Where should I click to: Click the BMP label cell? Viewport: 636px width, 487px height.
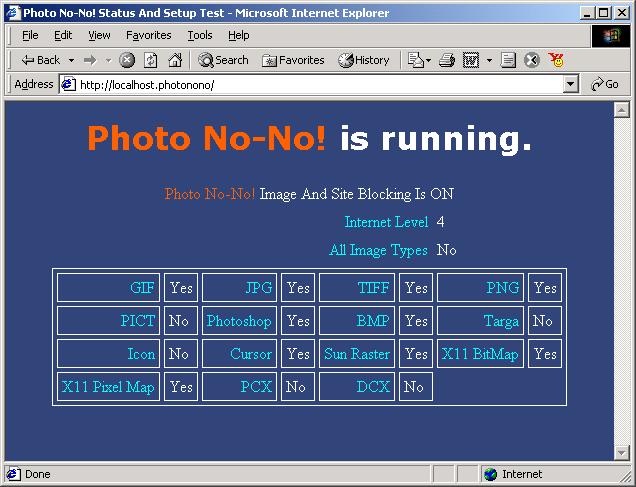[357, 321]
